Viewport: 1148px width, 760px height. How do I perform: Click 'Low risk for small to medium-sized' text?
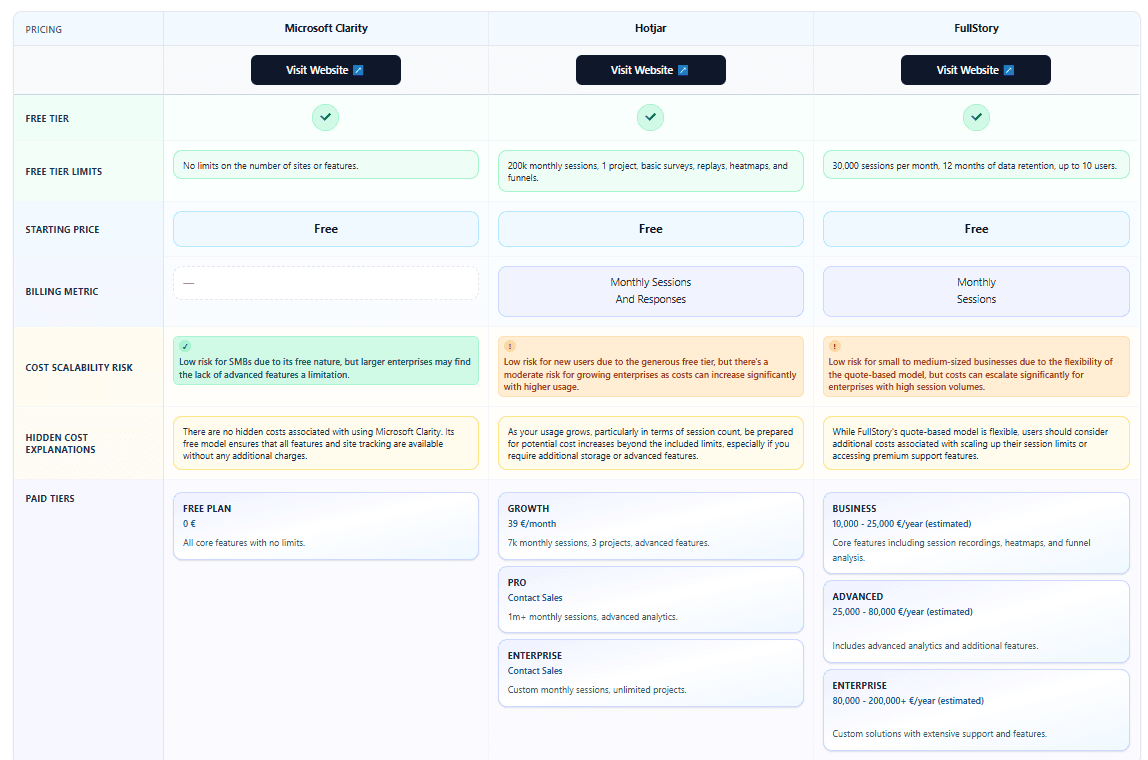971,374
